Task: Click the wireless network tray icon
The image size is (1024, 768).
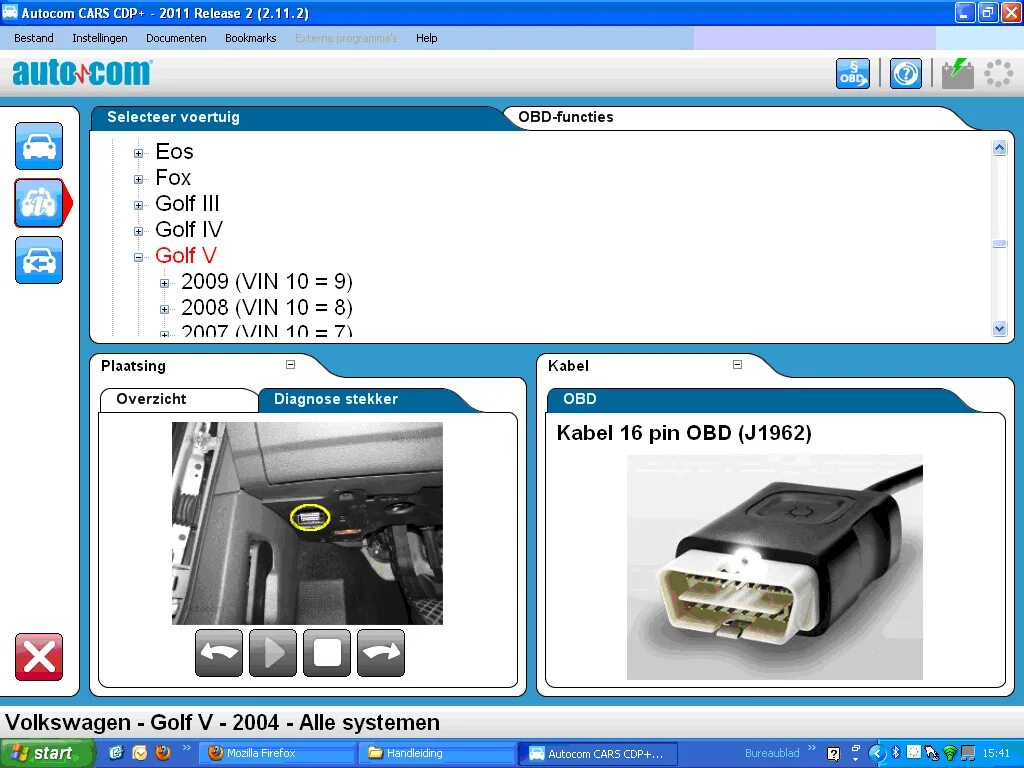Action: pos(950,753)
